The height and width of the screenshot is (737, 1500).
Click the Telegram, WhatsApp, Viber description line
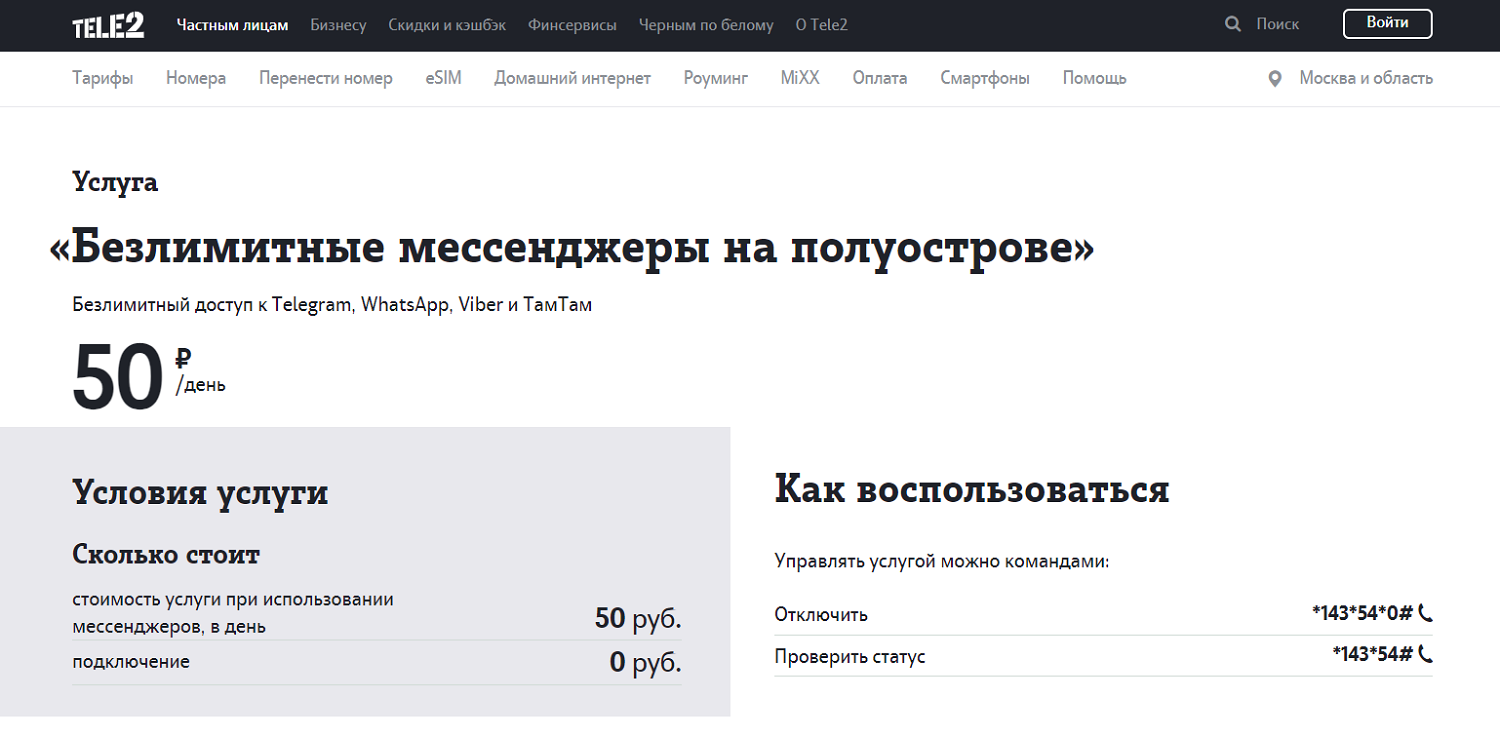click(332, 305)
